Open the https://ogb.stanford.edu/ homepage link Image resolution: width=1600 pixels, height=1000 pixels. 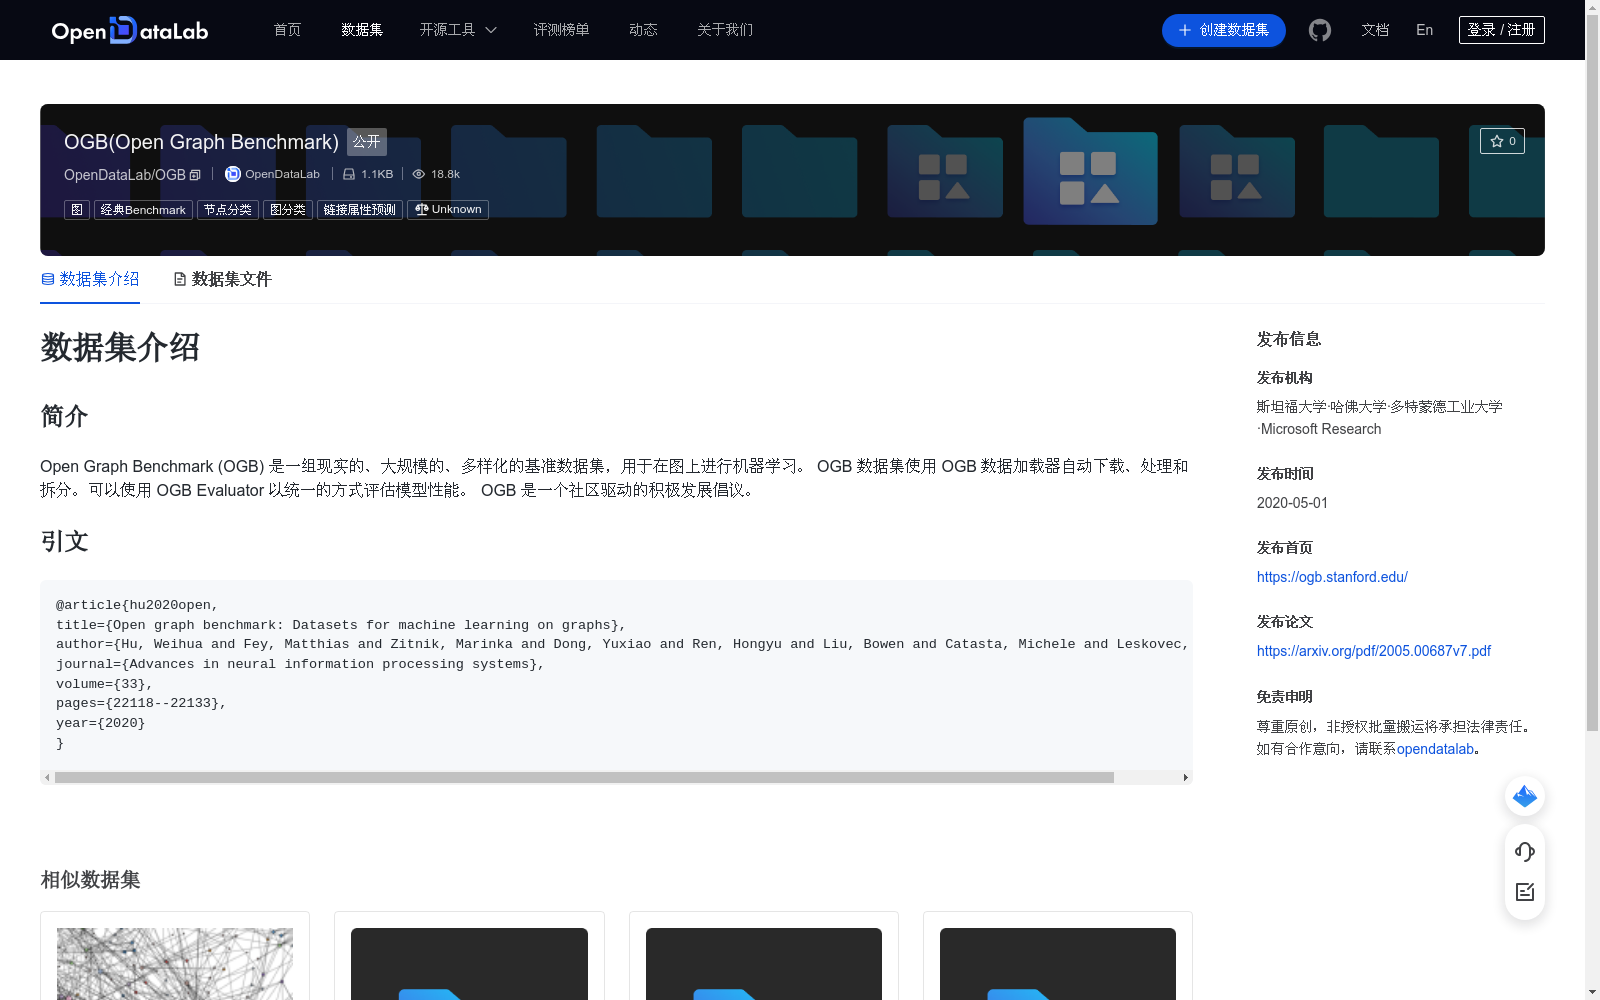(x=1332, y=577)
